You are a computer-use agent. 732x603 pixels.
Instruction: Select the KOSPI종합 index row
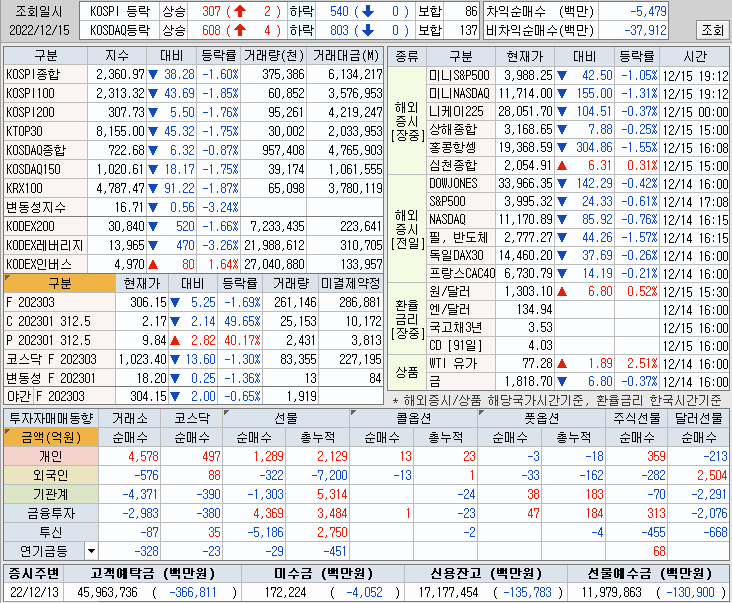pos(194,74)
